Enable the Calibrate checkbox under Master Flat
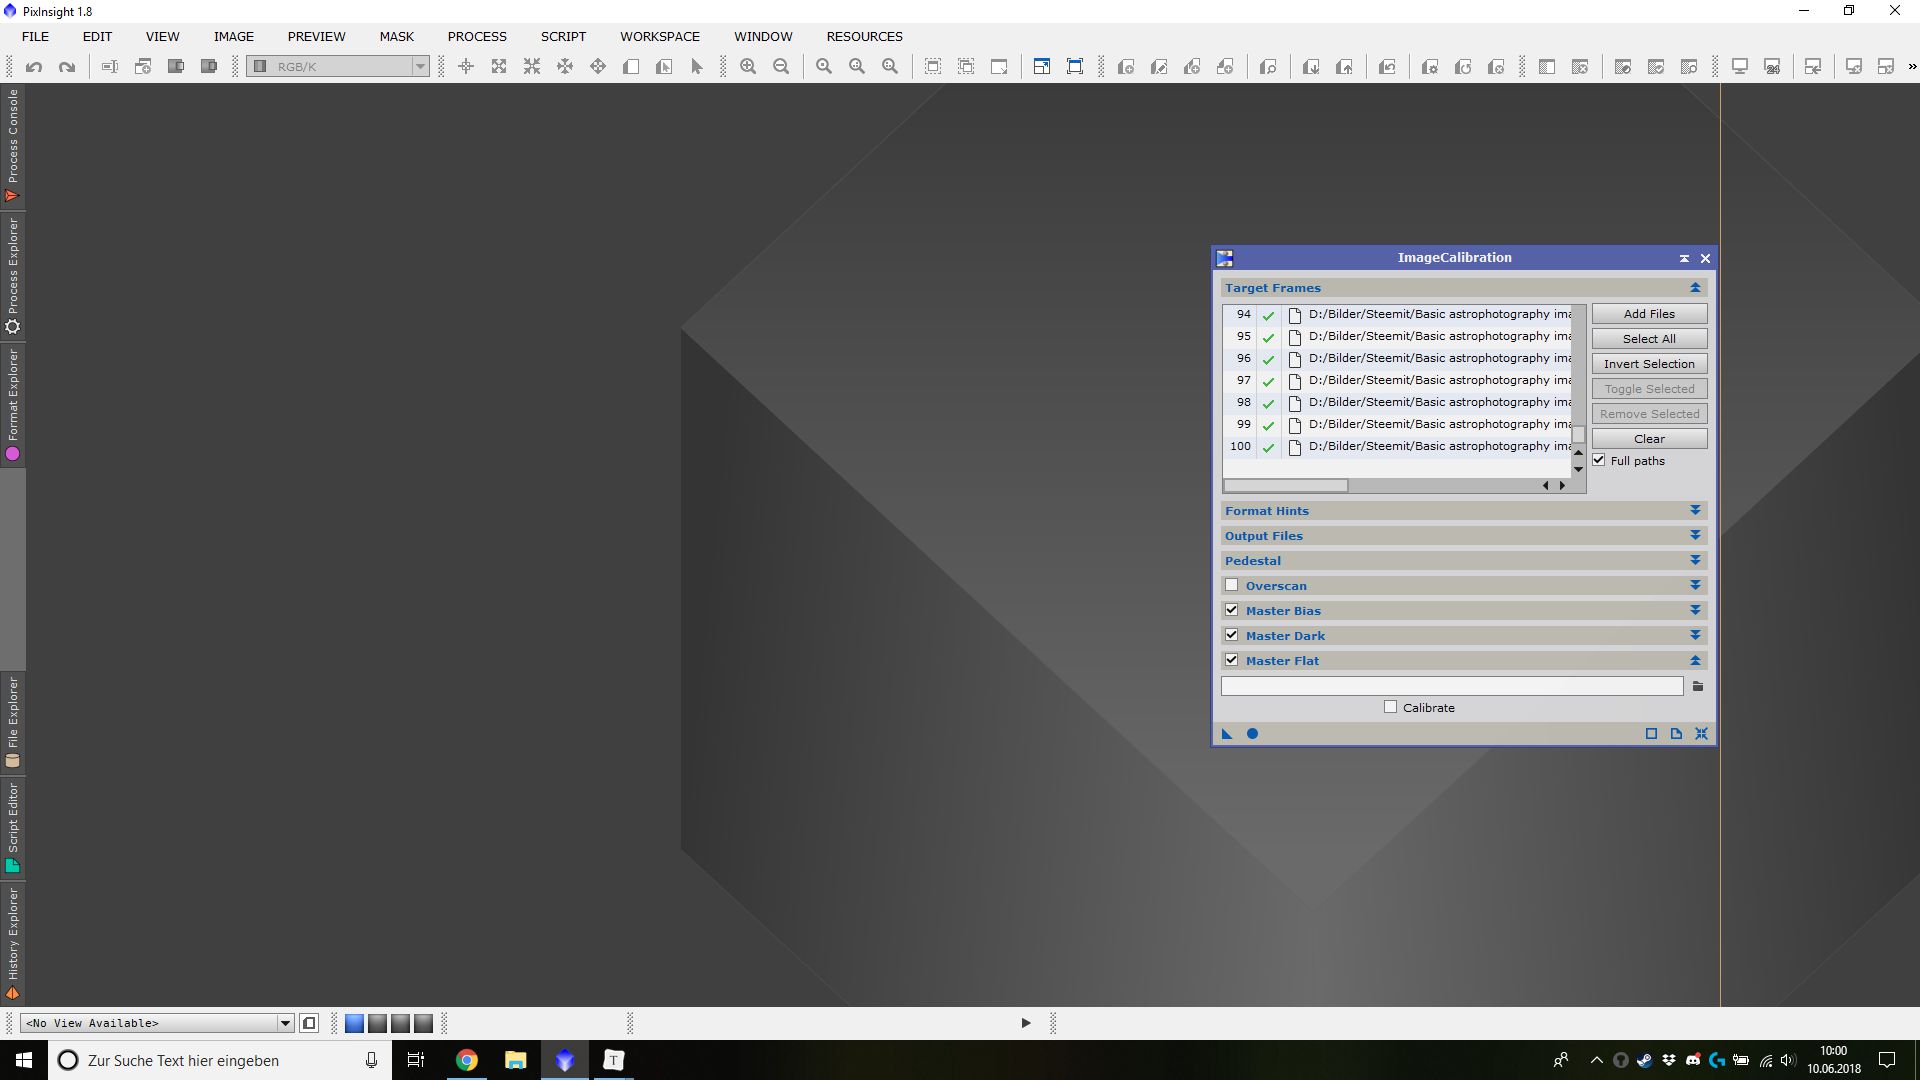Viewport: 1920px width, 1080px height. (x=1390, y=707)
